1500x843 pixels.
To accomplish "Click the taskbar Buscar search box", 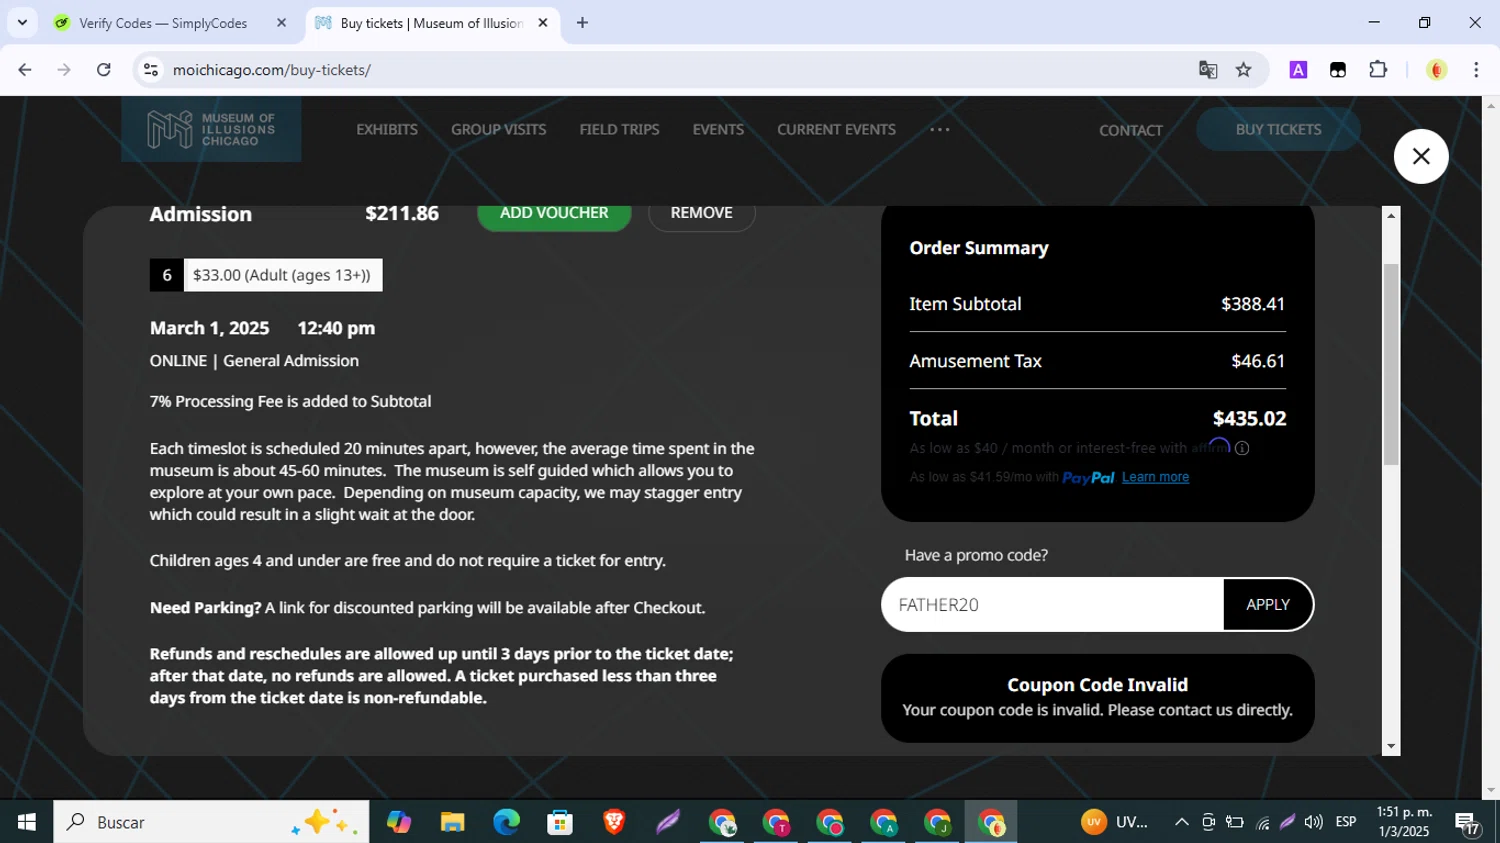I will [x=211, y=822].
